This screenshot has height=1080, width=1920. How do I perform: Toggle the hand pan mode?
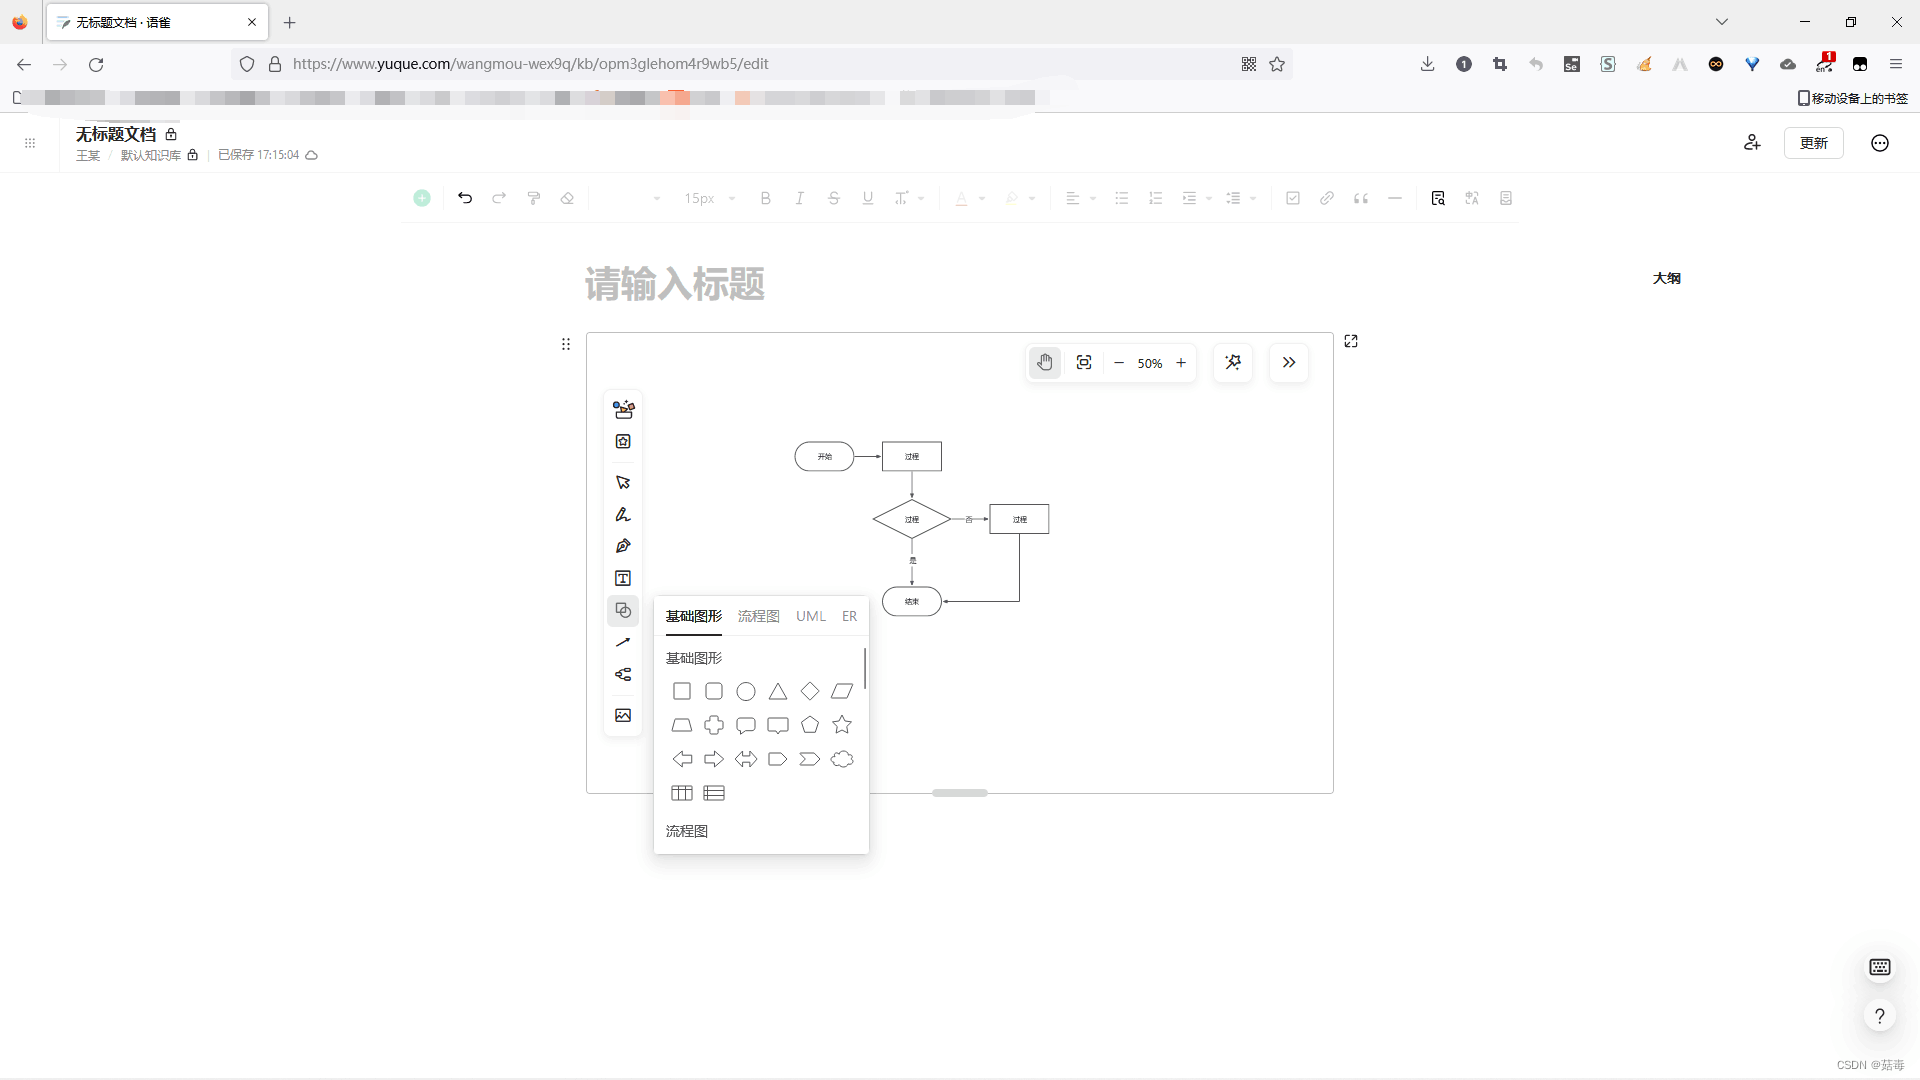[x=1045, y=363]
